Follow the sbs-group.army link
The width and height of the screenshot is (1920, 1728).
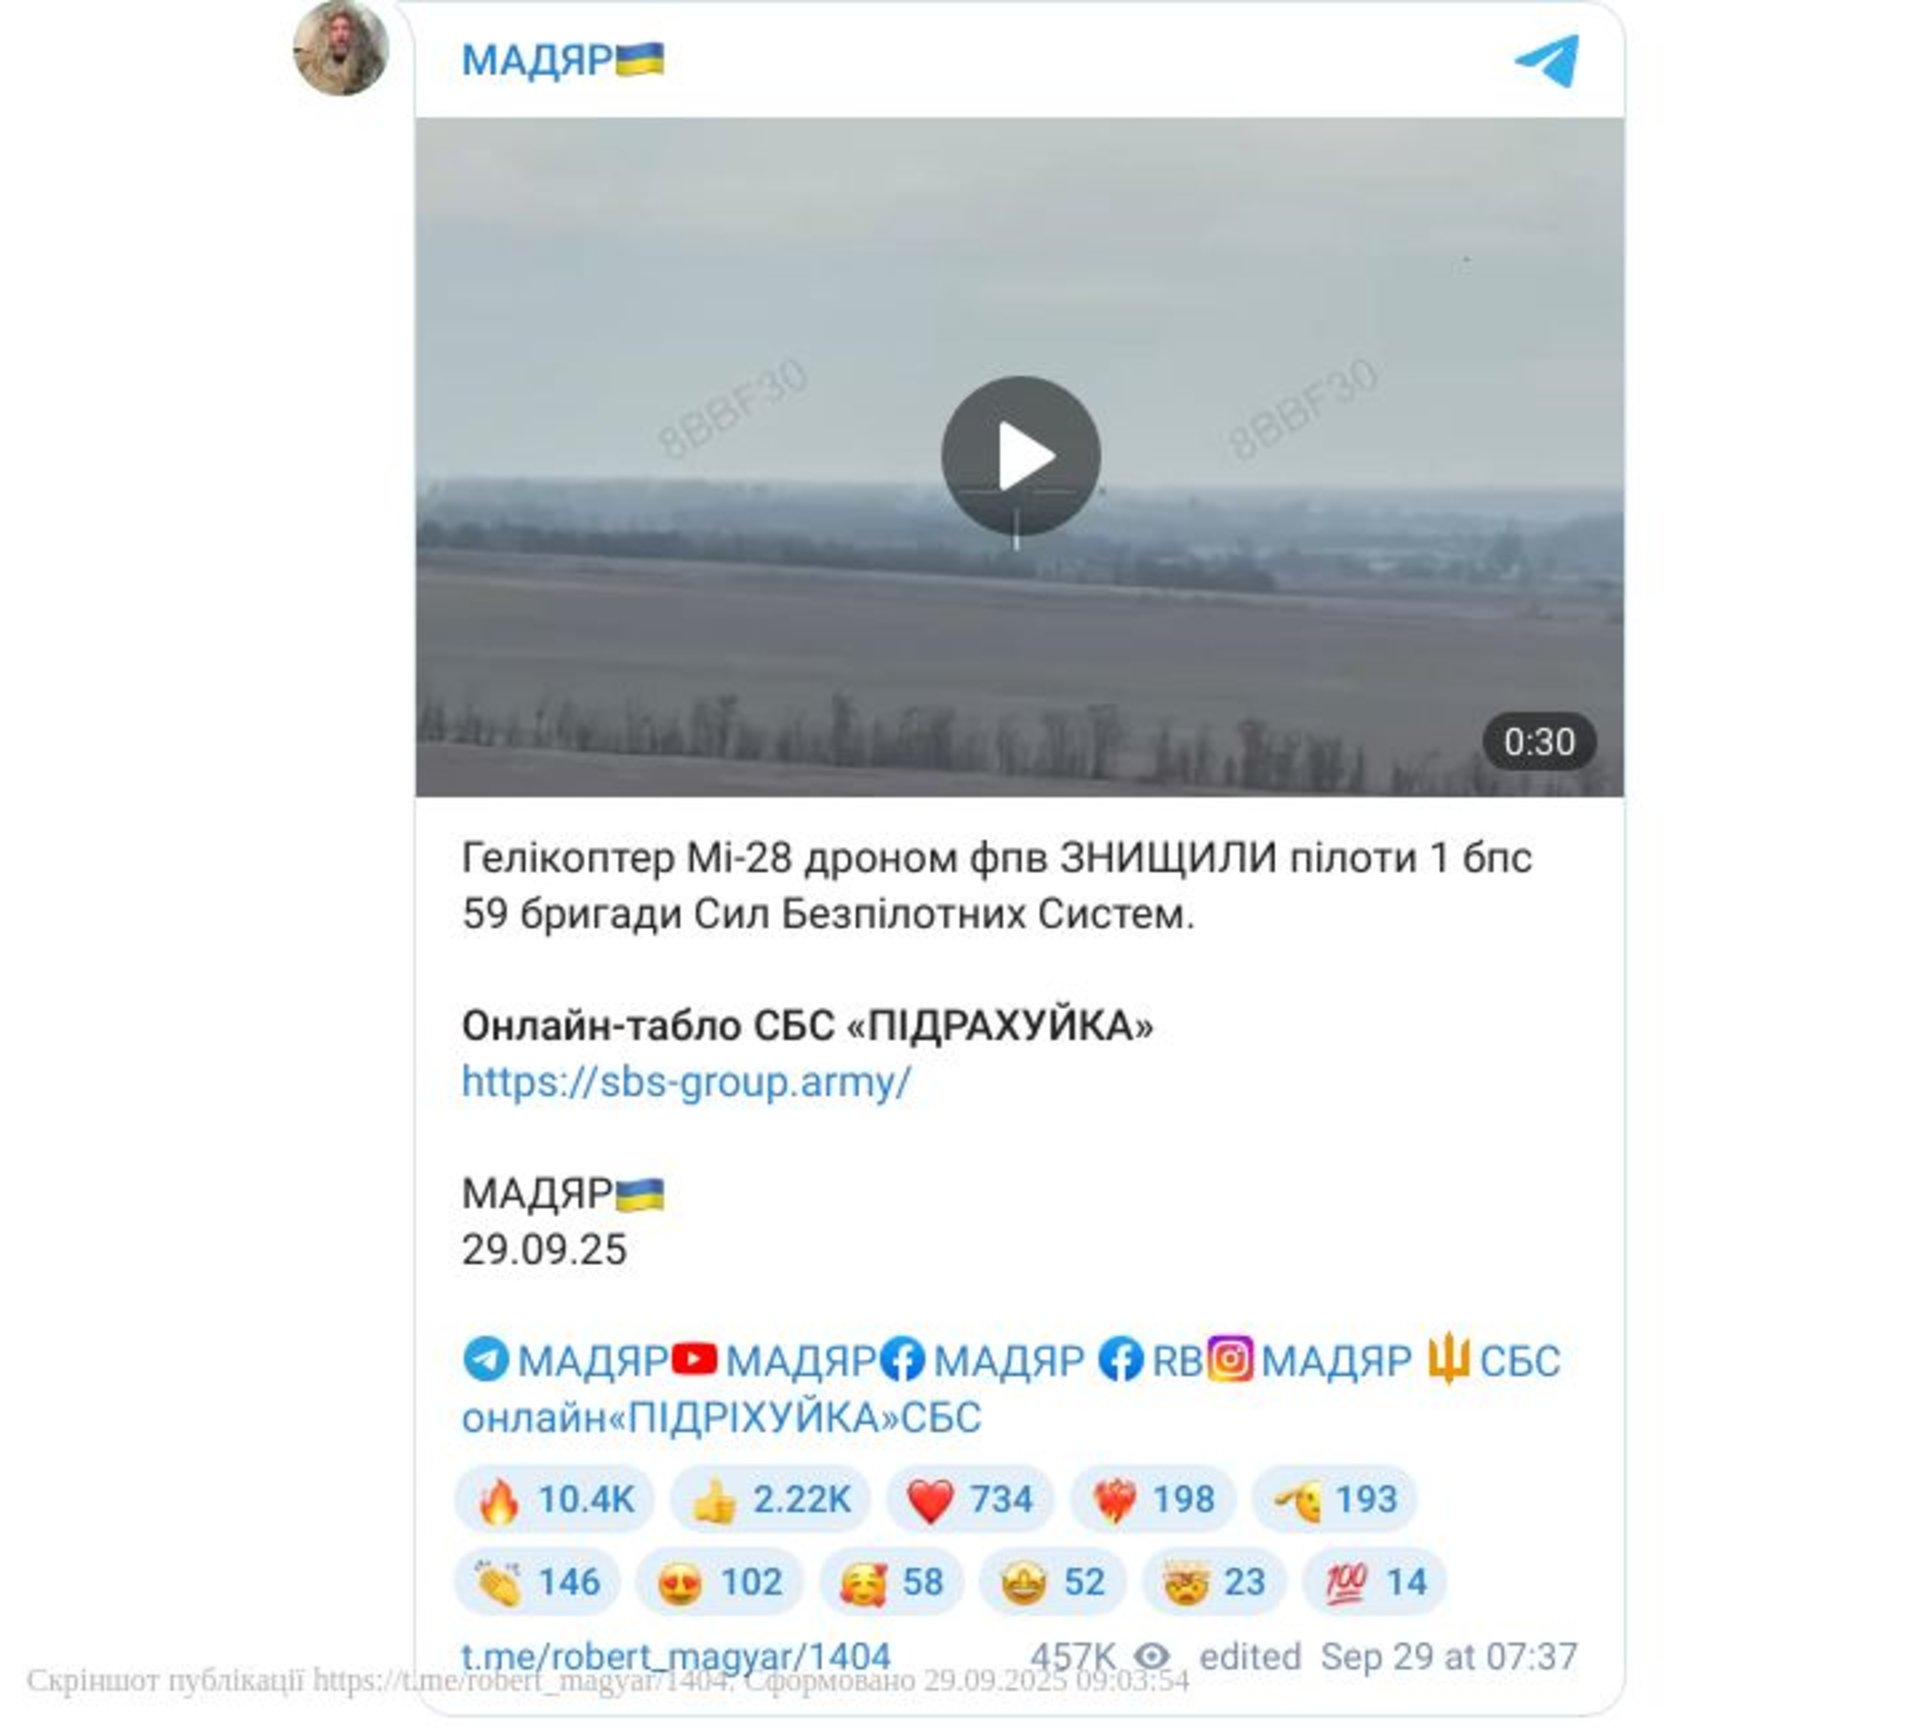pos(686,1082)
